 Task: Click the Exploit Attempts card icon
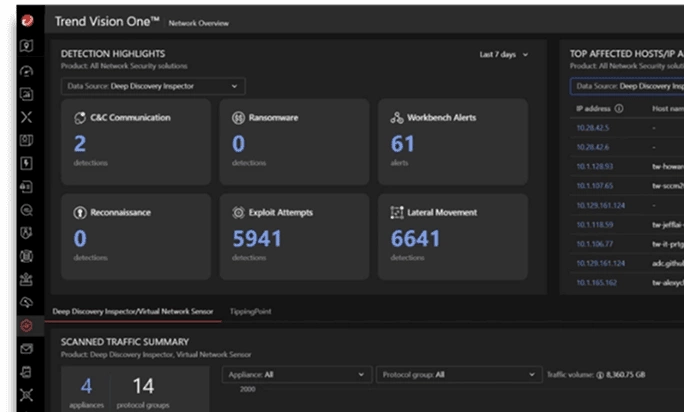[238, 213]
